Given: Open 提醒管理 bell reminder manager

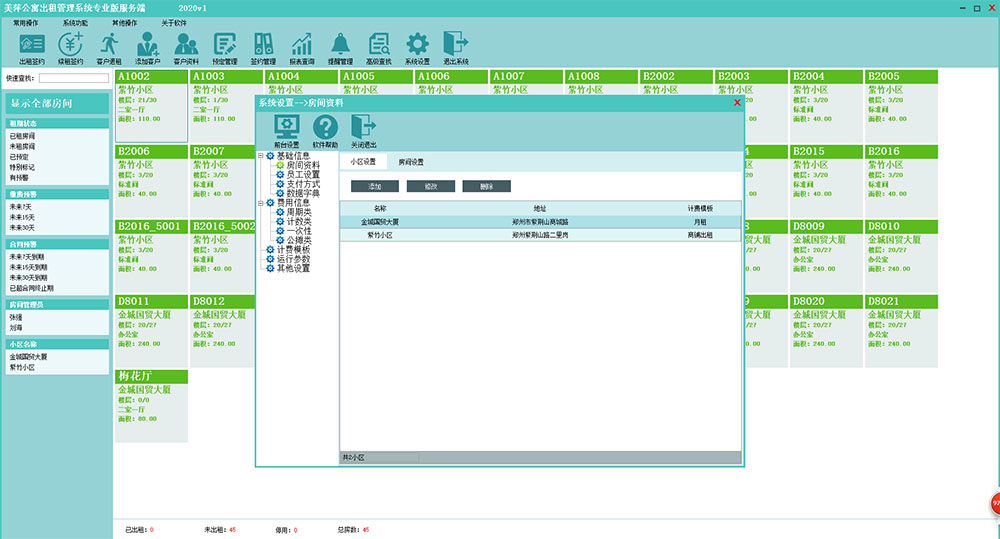Looking at the screenshot, I should (x=341, y=46).
